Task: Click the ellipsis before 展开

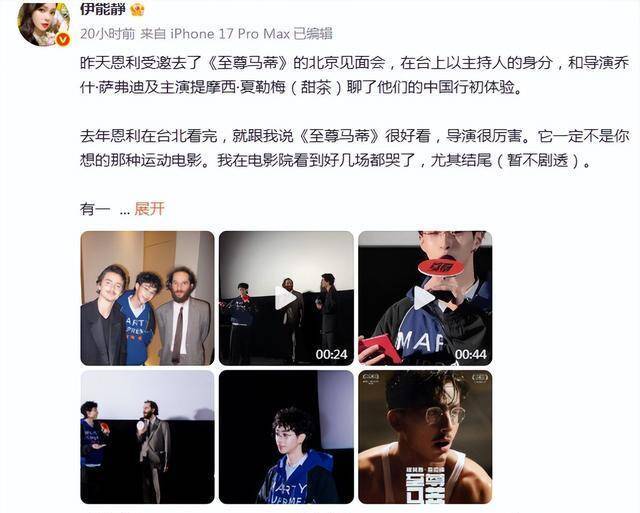Action: 125,210
